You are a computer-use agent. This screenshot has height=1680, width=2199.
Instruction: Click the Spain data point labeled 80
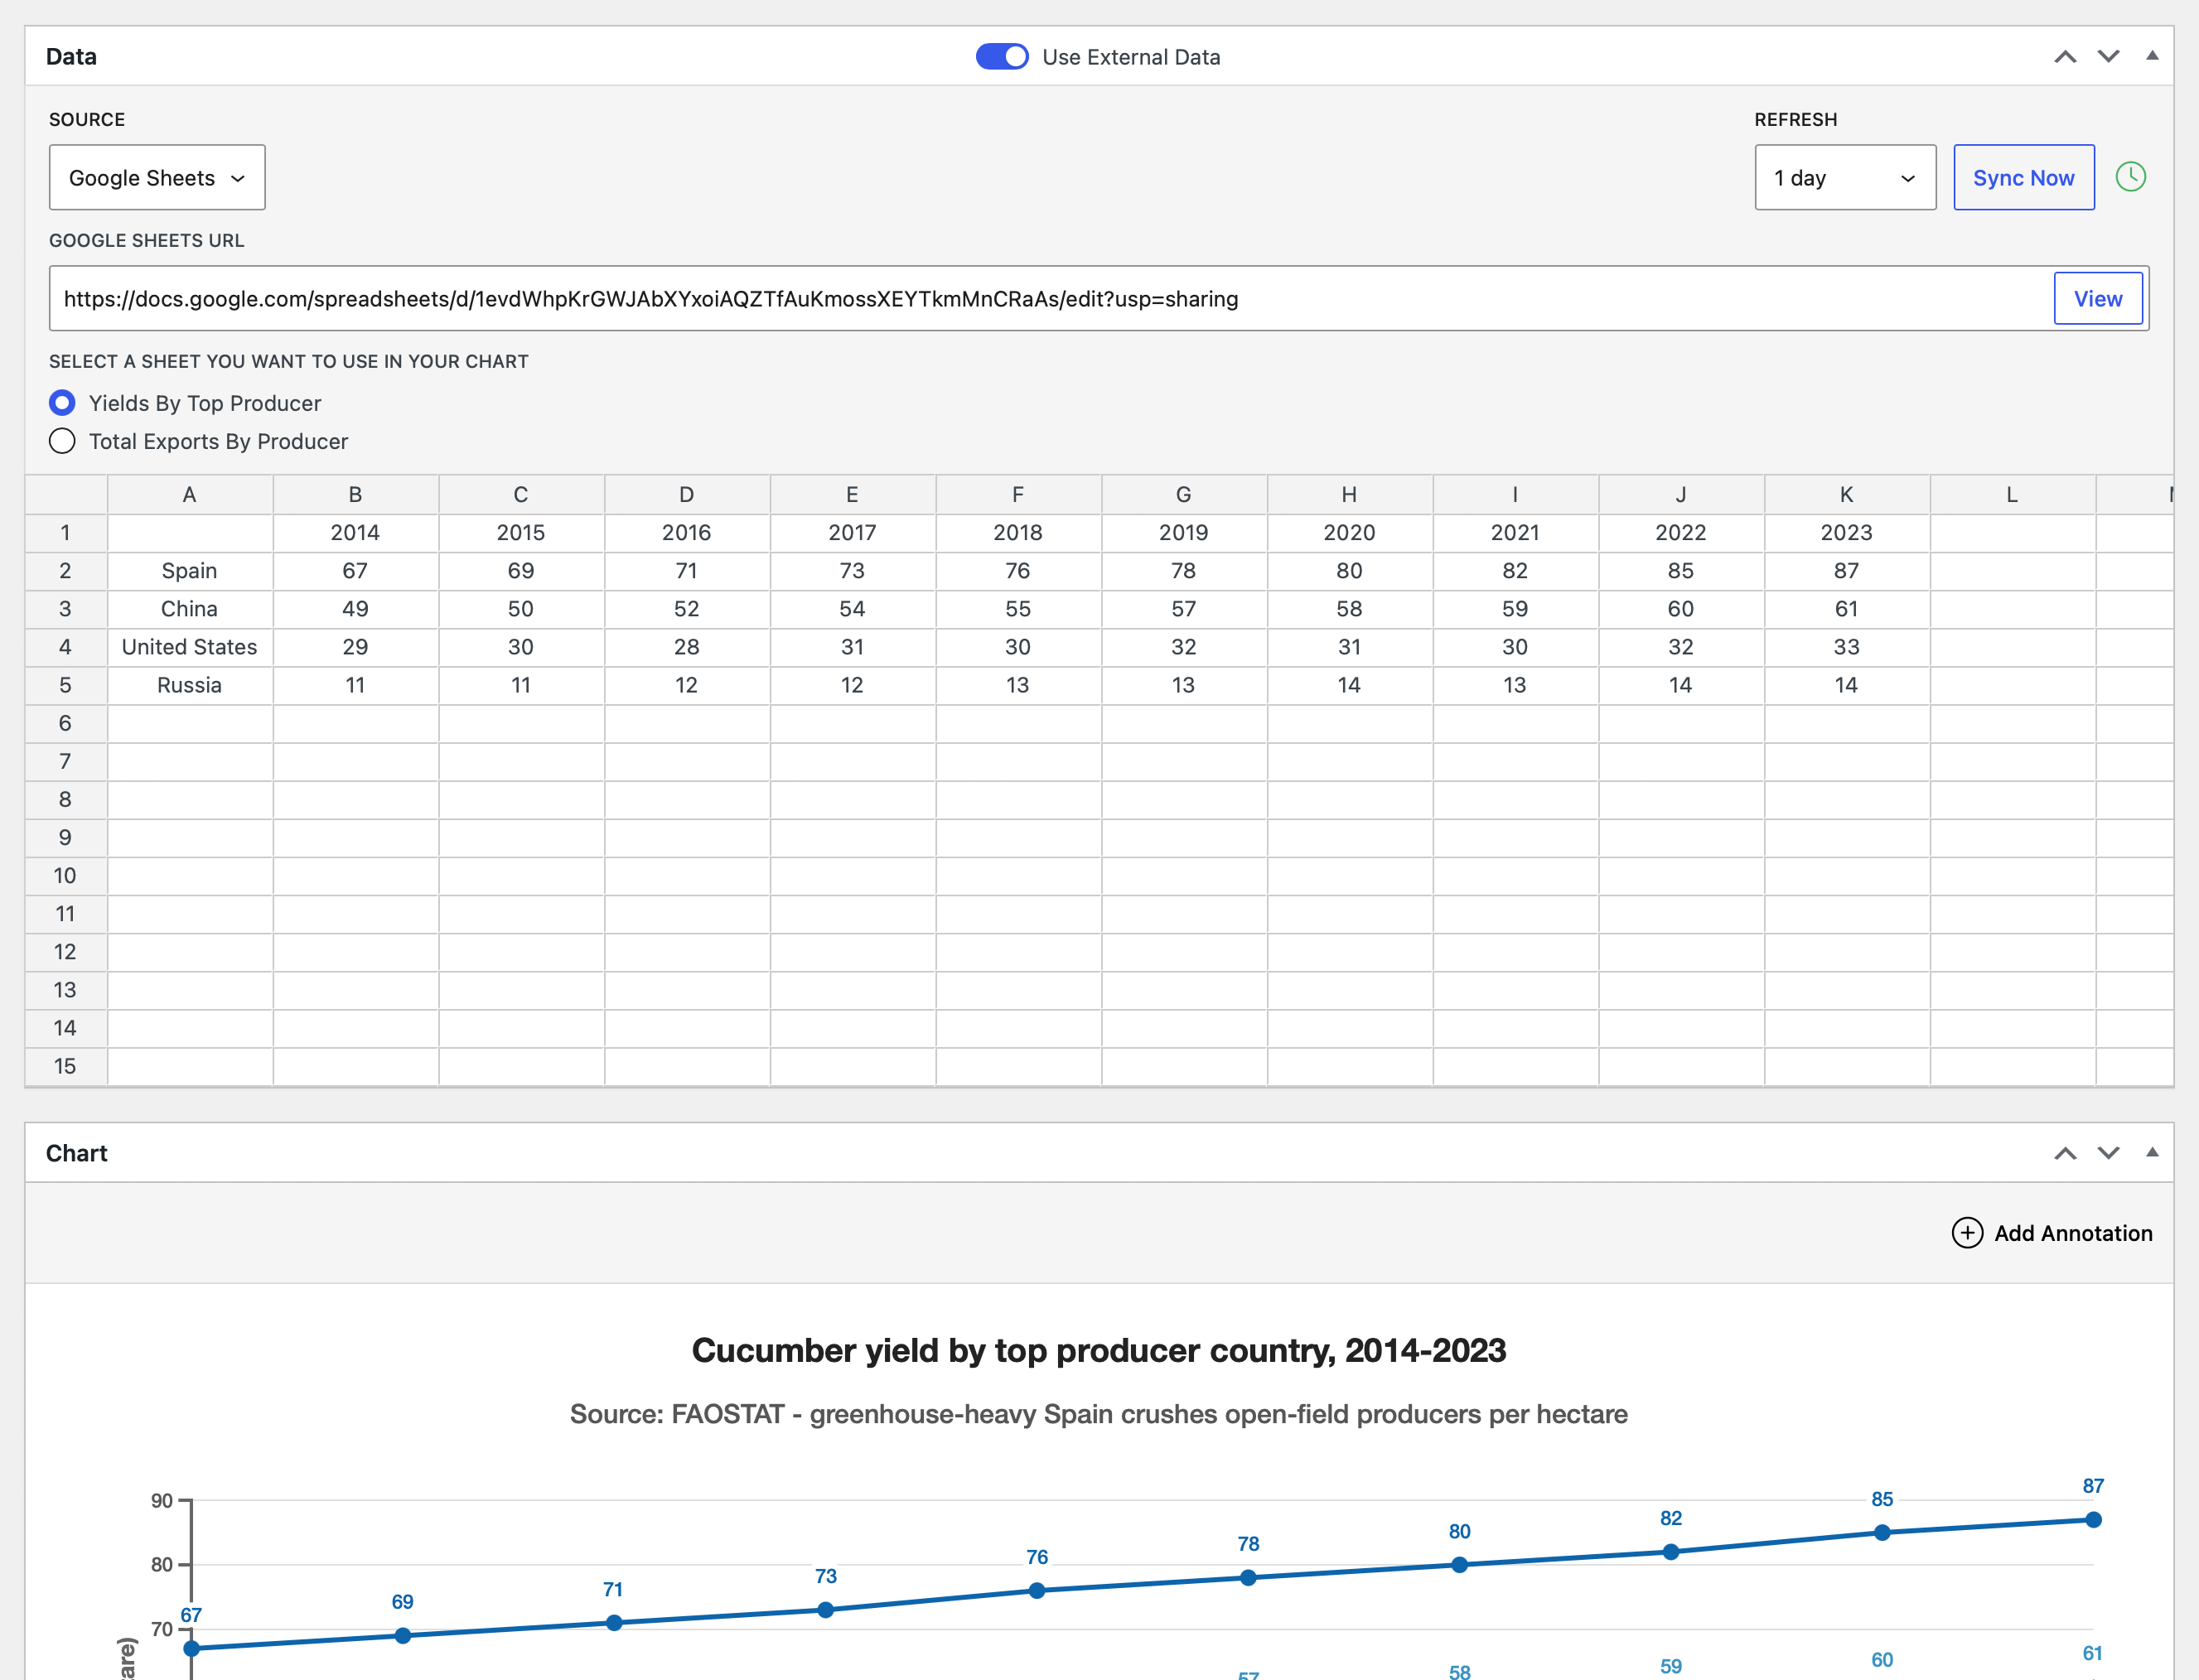[x=1460, y=1564]
